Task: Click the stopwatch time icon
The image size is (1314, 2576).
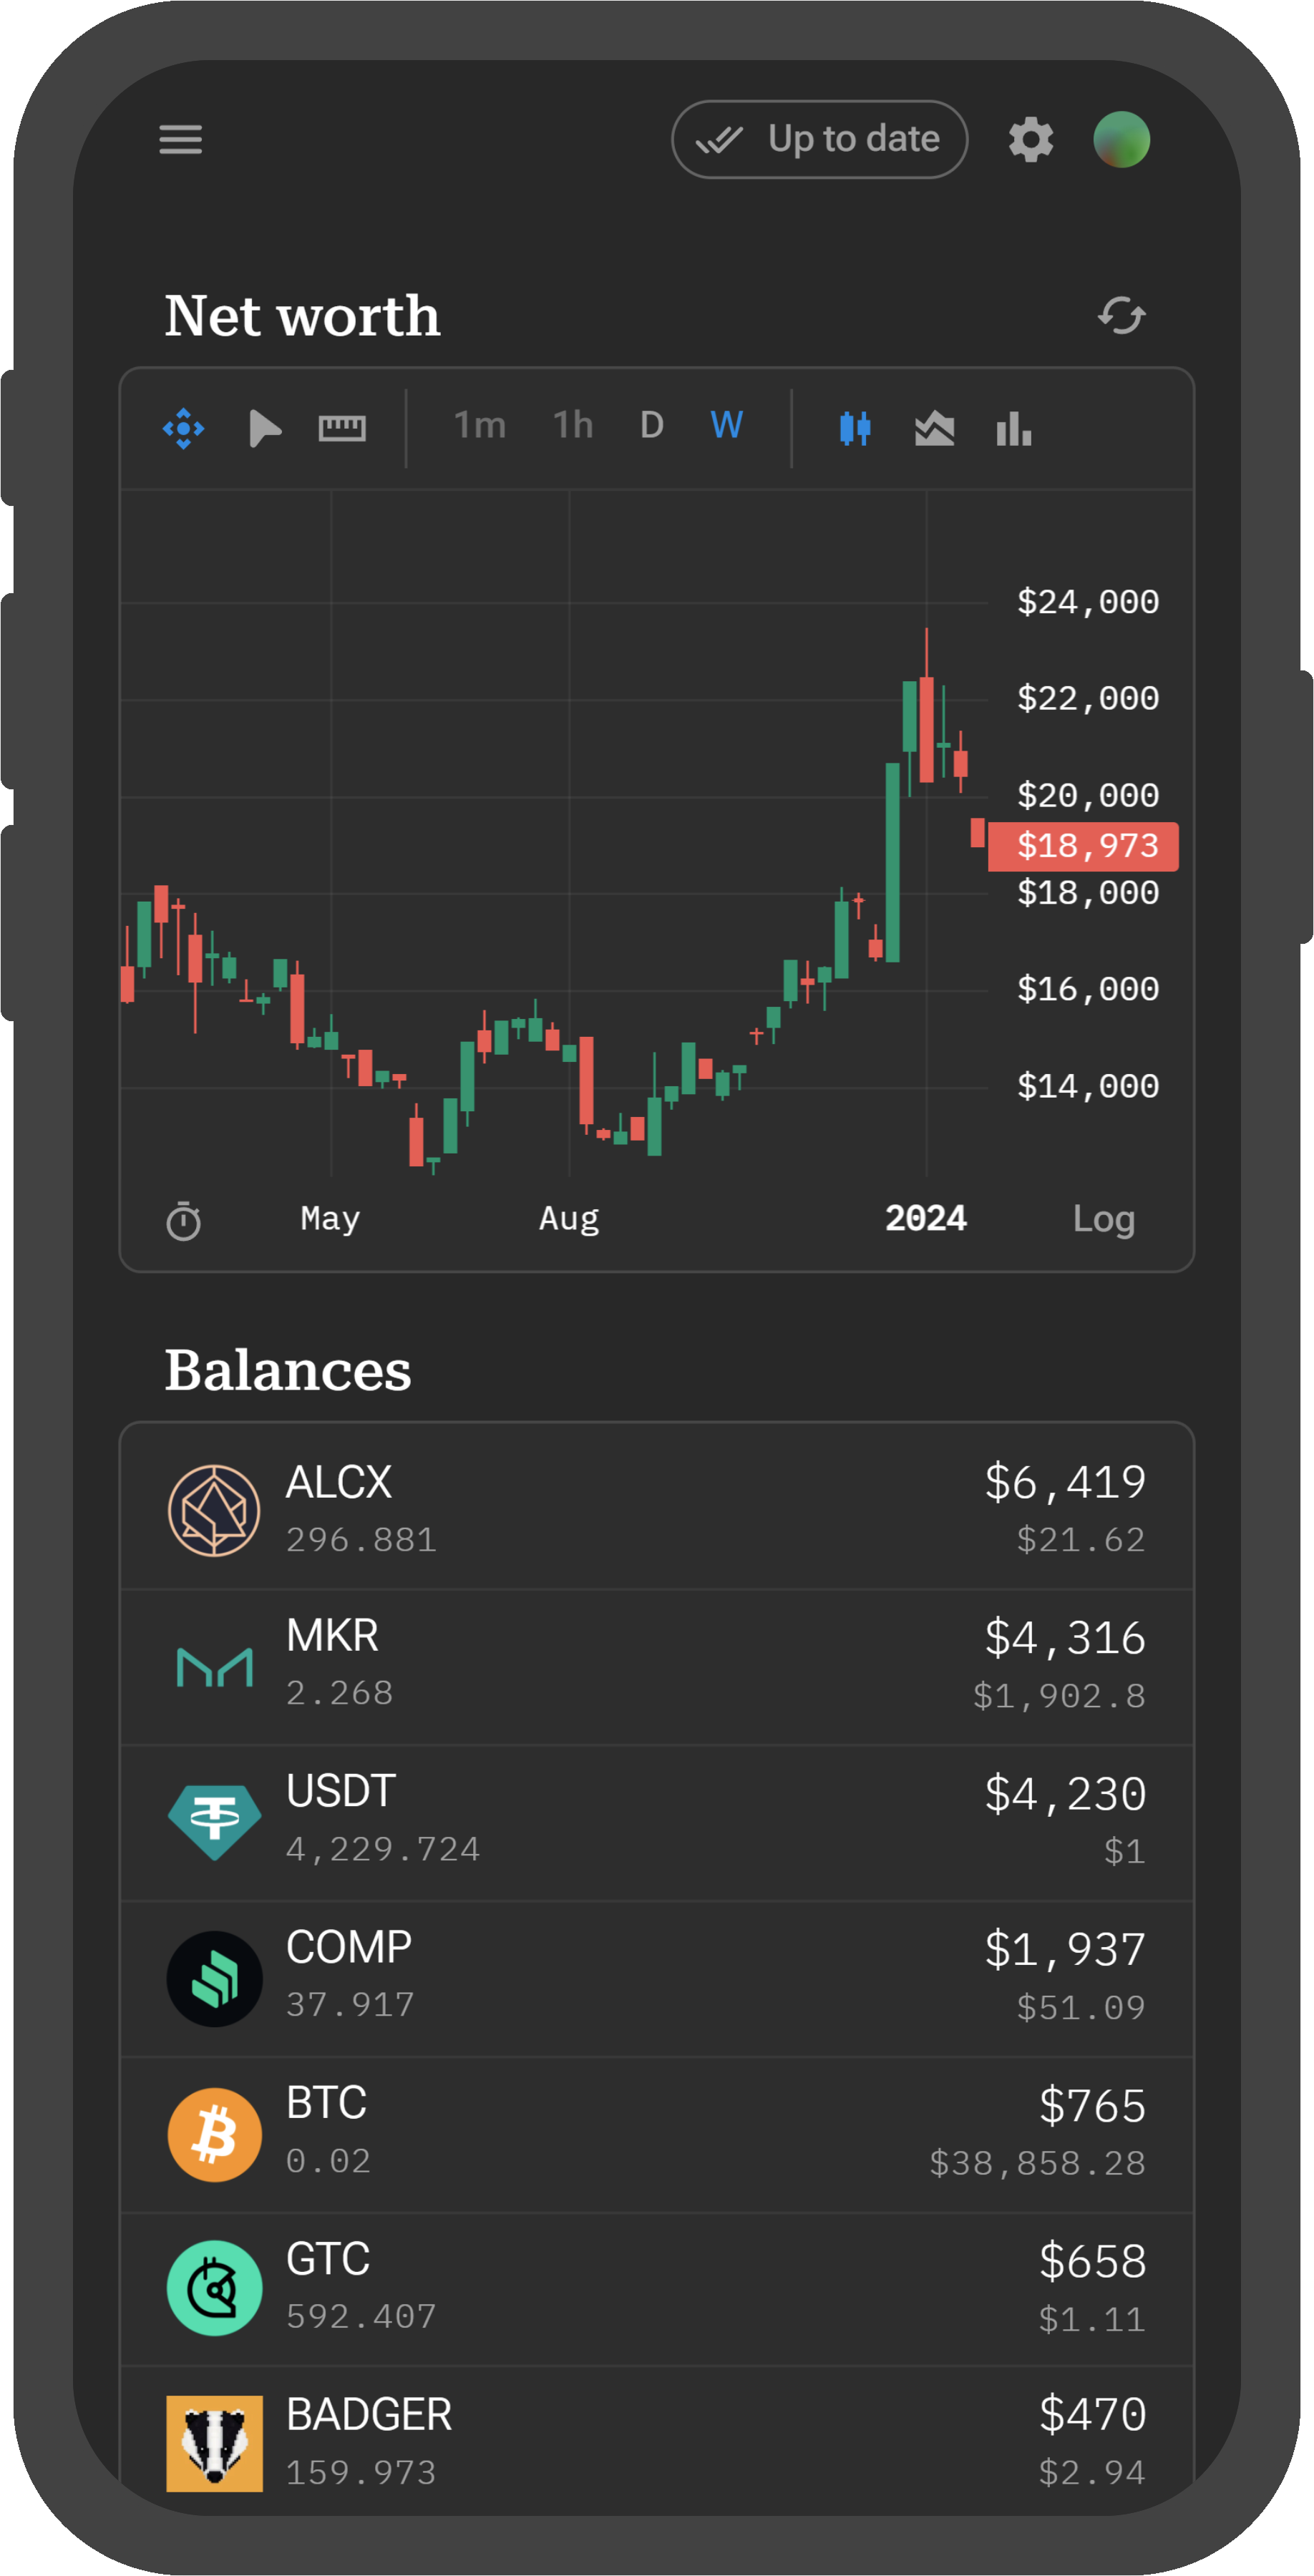Action: click(x=184, y=1221)
